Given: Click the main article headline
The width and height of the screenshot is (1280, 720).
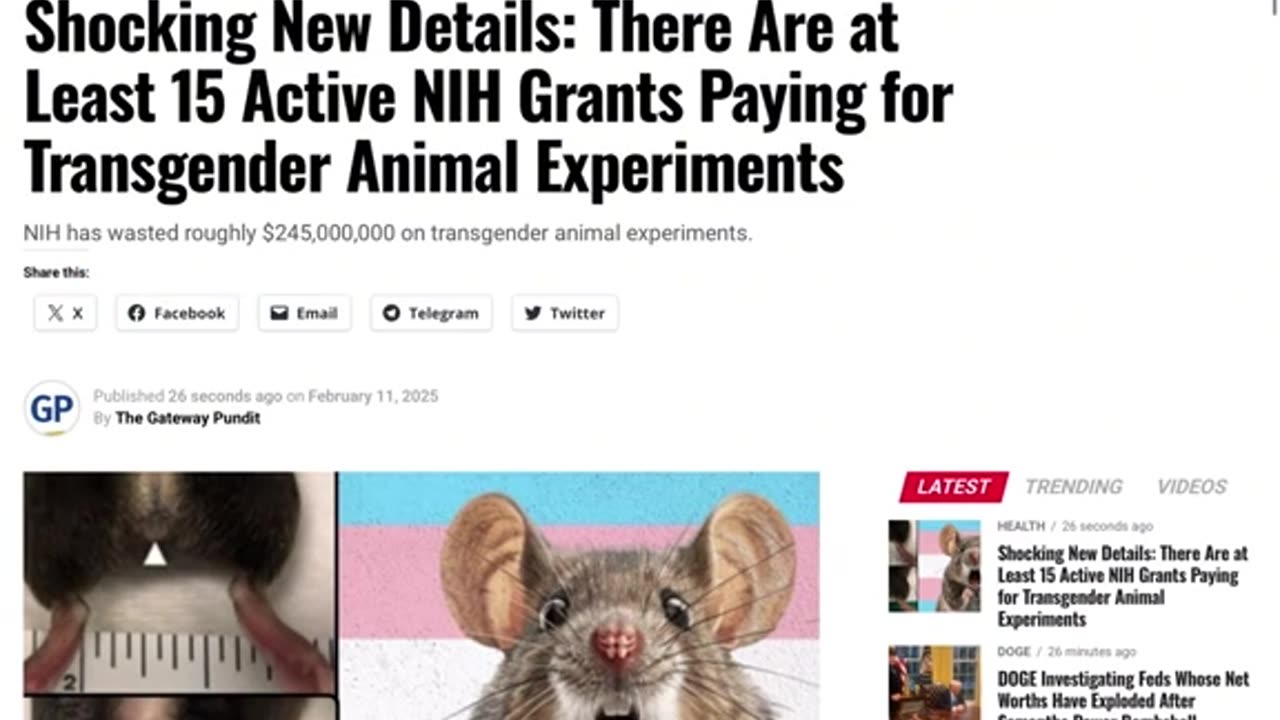Looking at the screenshot, I should pyautogui.click(x=488, y=98).
